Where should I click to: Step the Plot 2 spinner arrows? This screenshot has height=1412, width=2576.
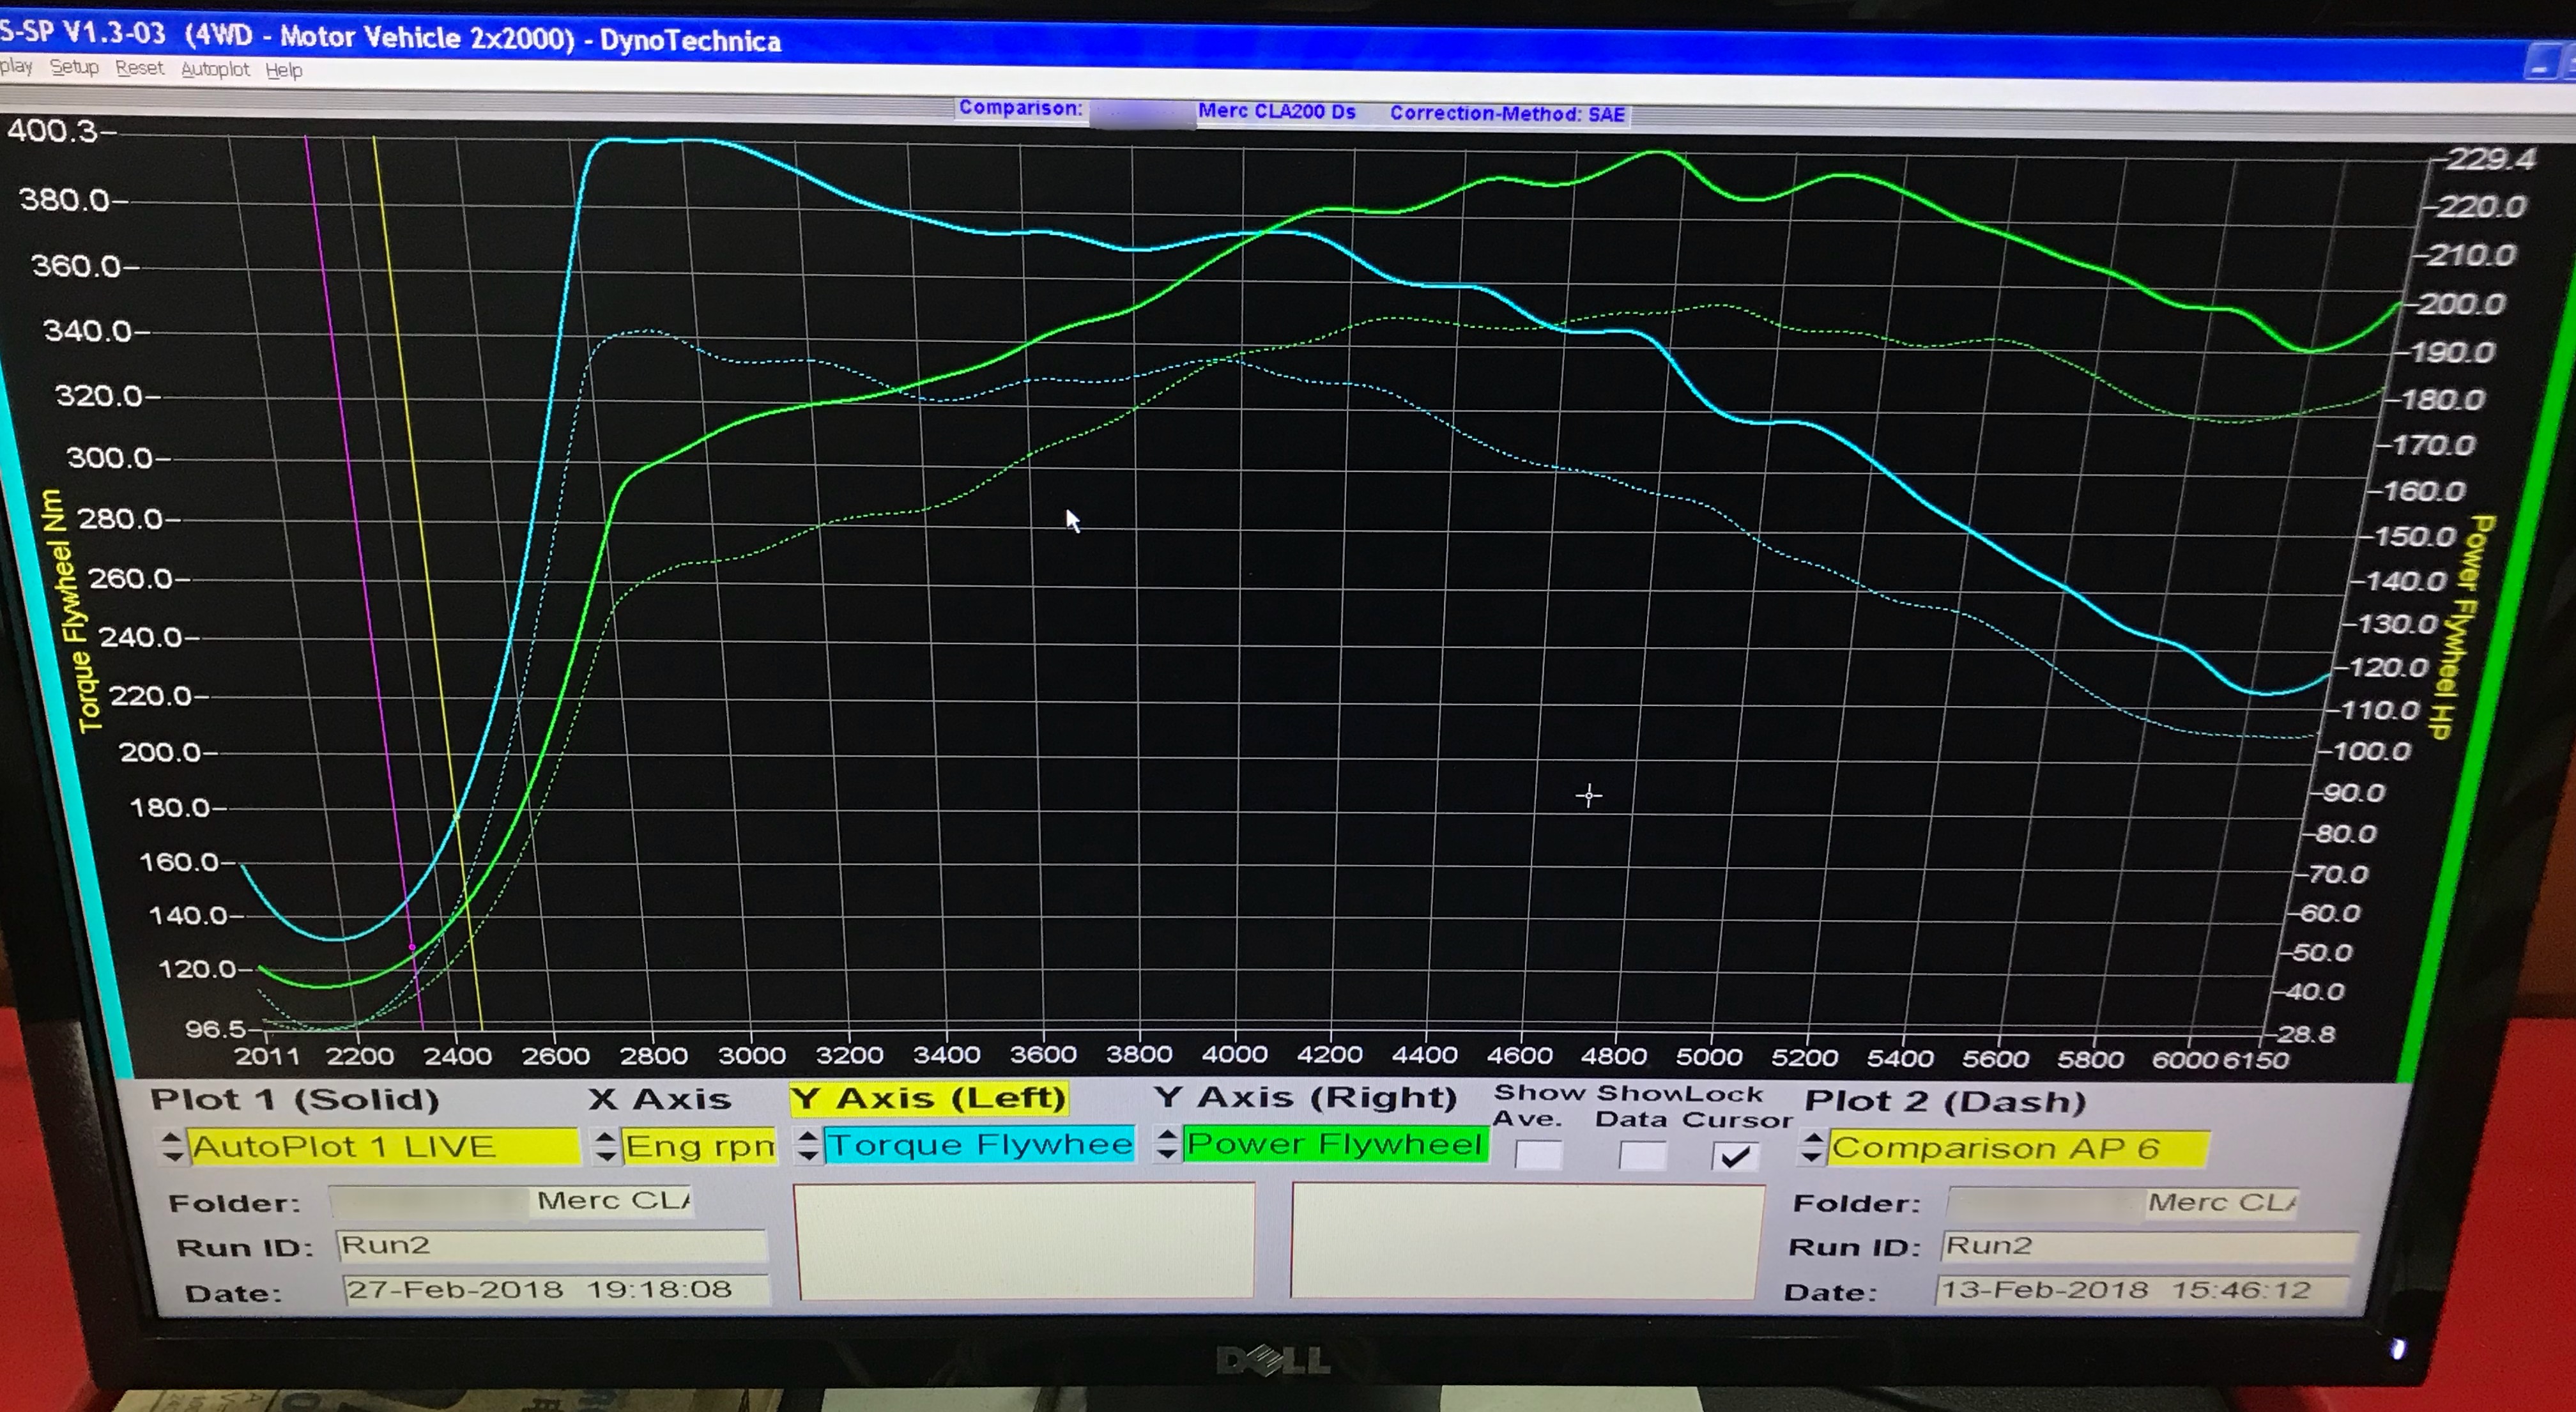coord(1813,1148)
